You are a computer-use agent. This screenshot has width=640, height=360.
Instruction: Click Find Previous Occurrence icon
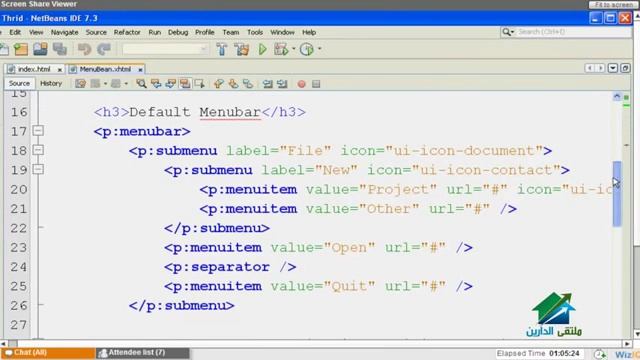click(x=156, y=84)
